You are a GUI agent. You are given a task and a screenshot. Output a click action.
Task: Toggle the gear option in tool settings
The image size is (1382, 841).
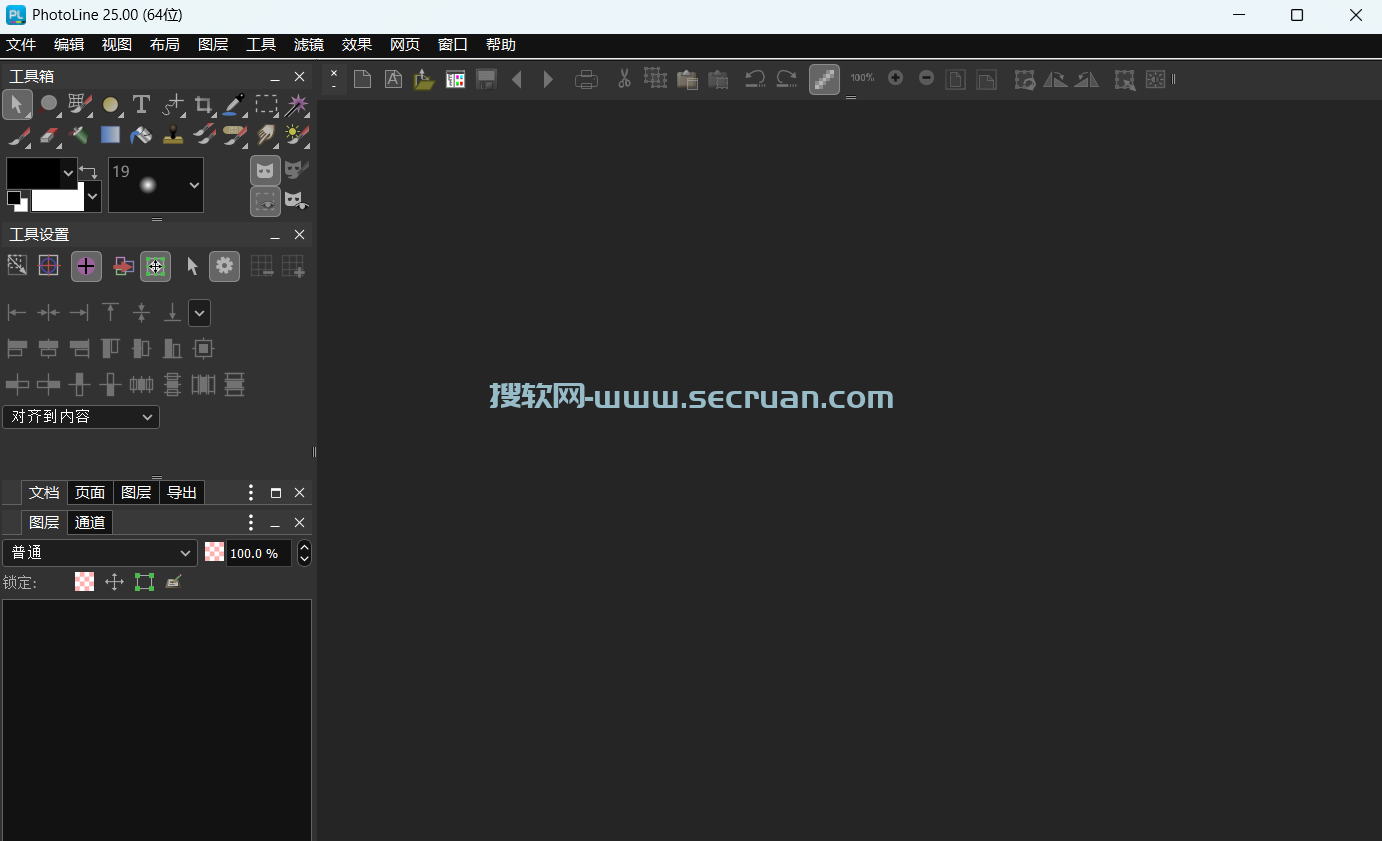coord(224,266)
